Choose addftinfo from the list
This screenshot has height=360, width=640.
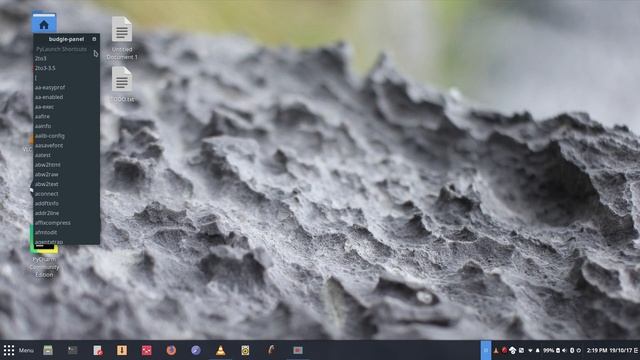click(x=47, y=203)
